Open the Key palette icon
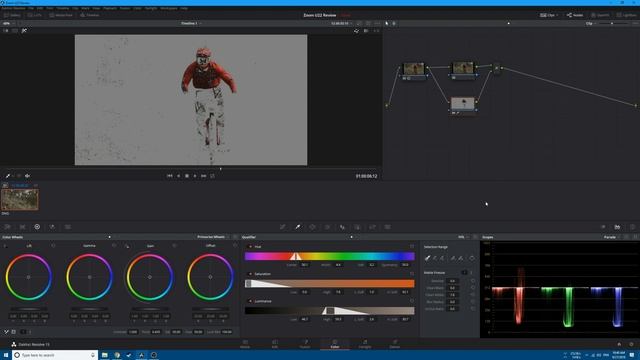 point(357,227)
